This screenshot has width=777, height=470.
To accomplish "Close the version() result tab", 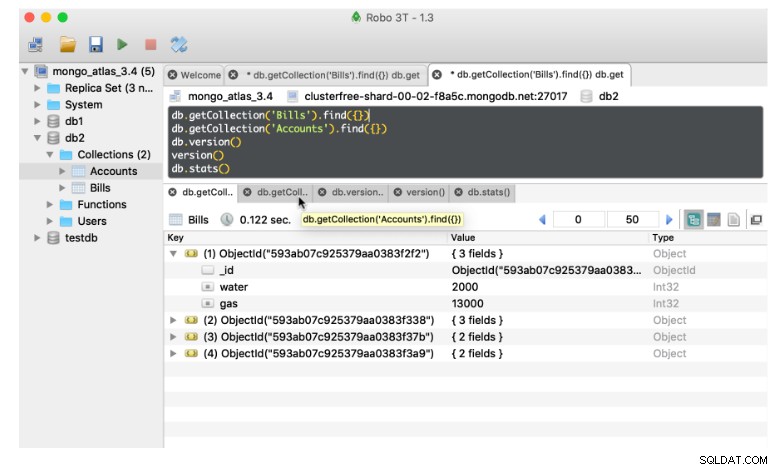I will tap(397, 192).
